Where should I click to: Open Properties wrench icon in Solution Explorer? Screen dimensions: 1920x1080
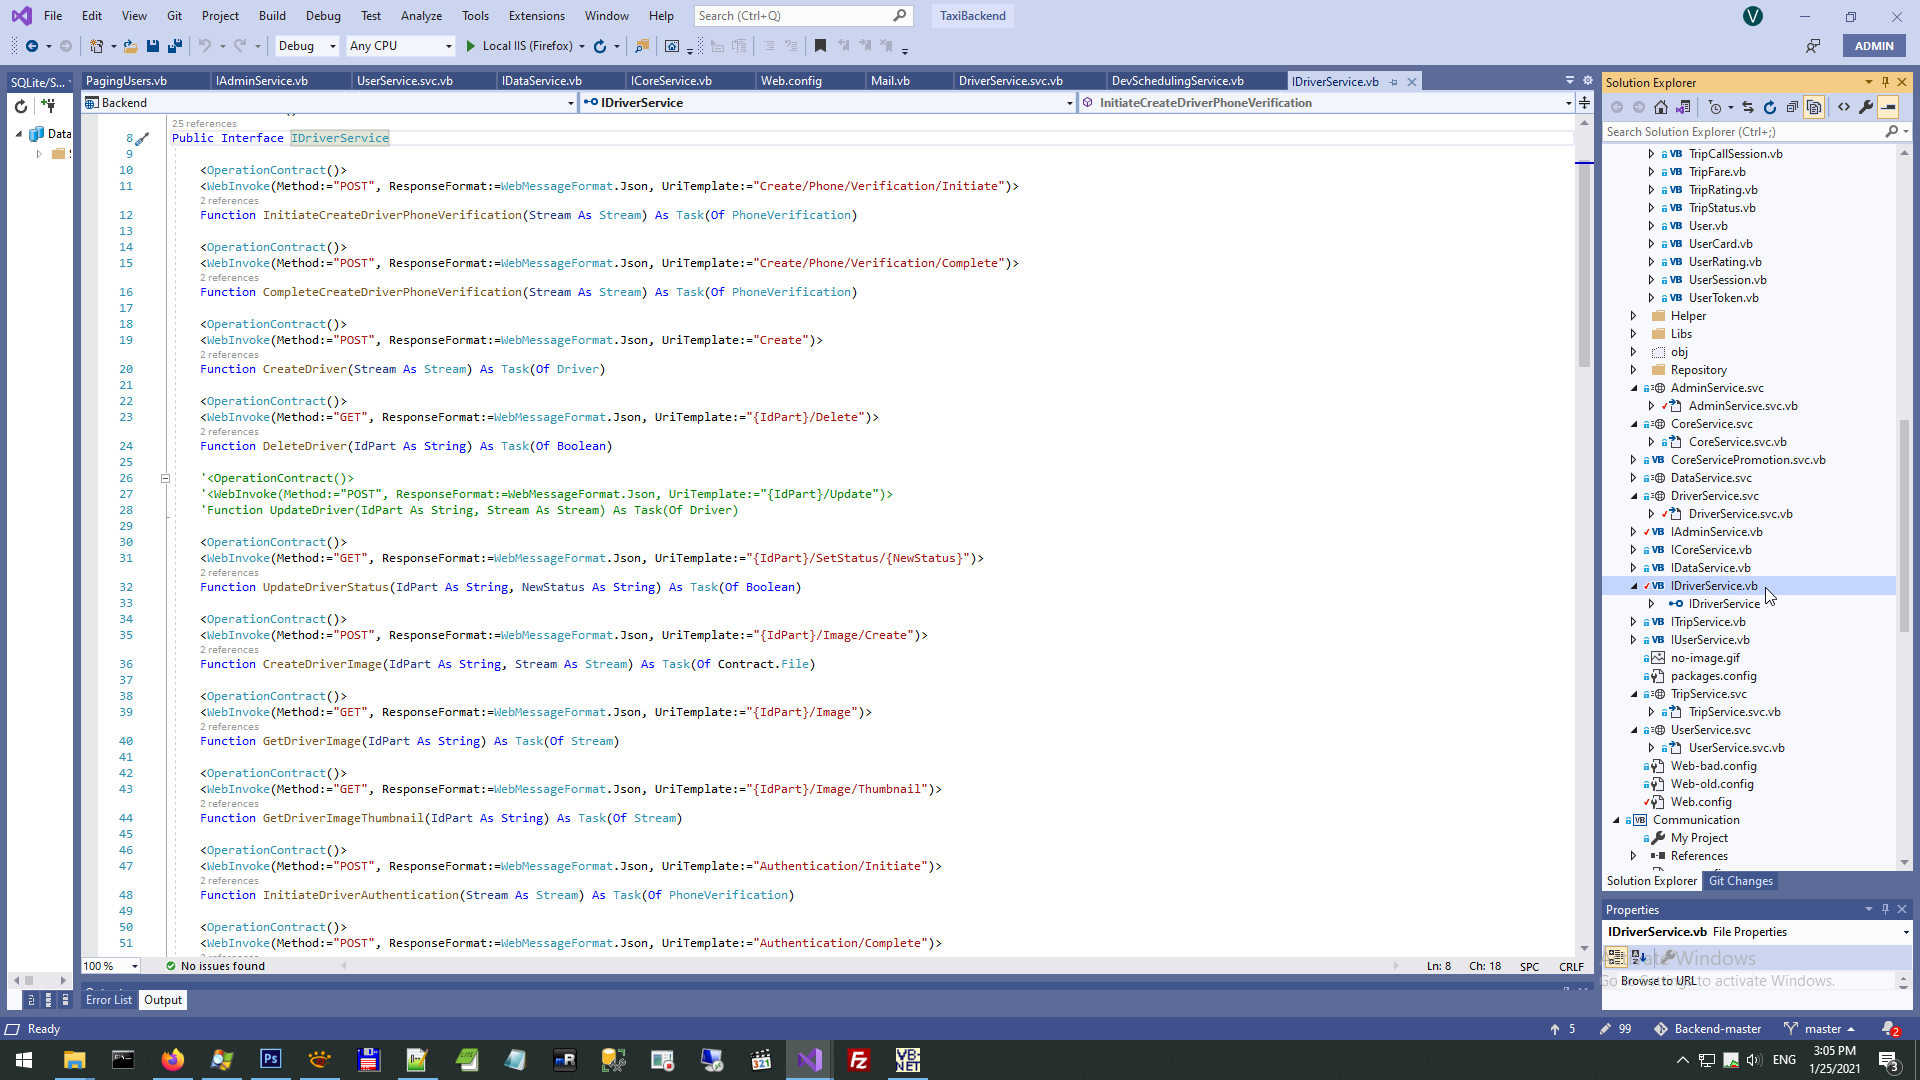pyautogui.click(x=1866, y=107)
